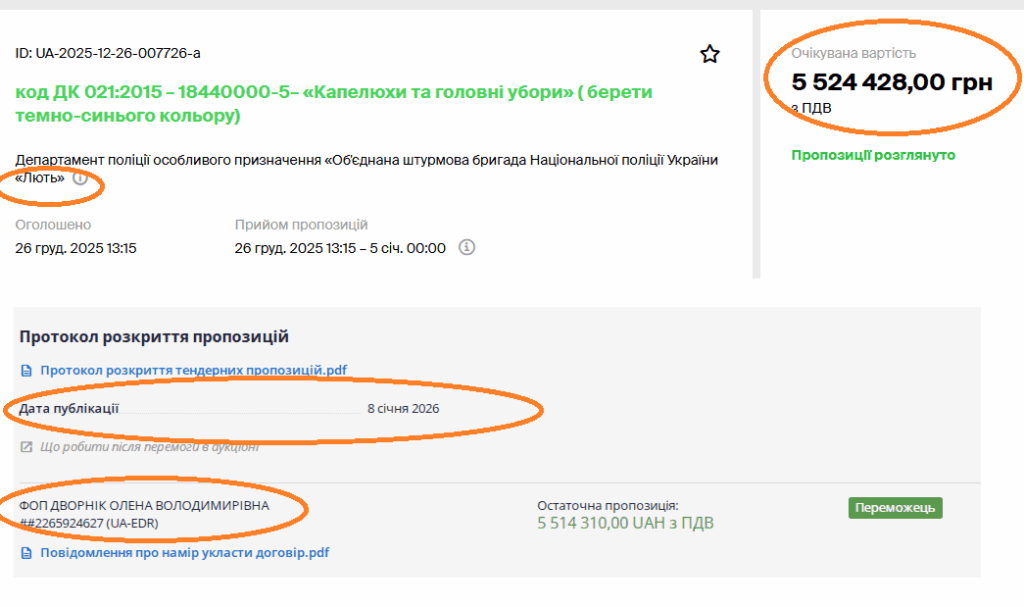Click the "Пропозиції розглянуто" status text

873,155
